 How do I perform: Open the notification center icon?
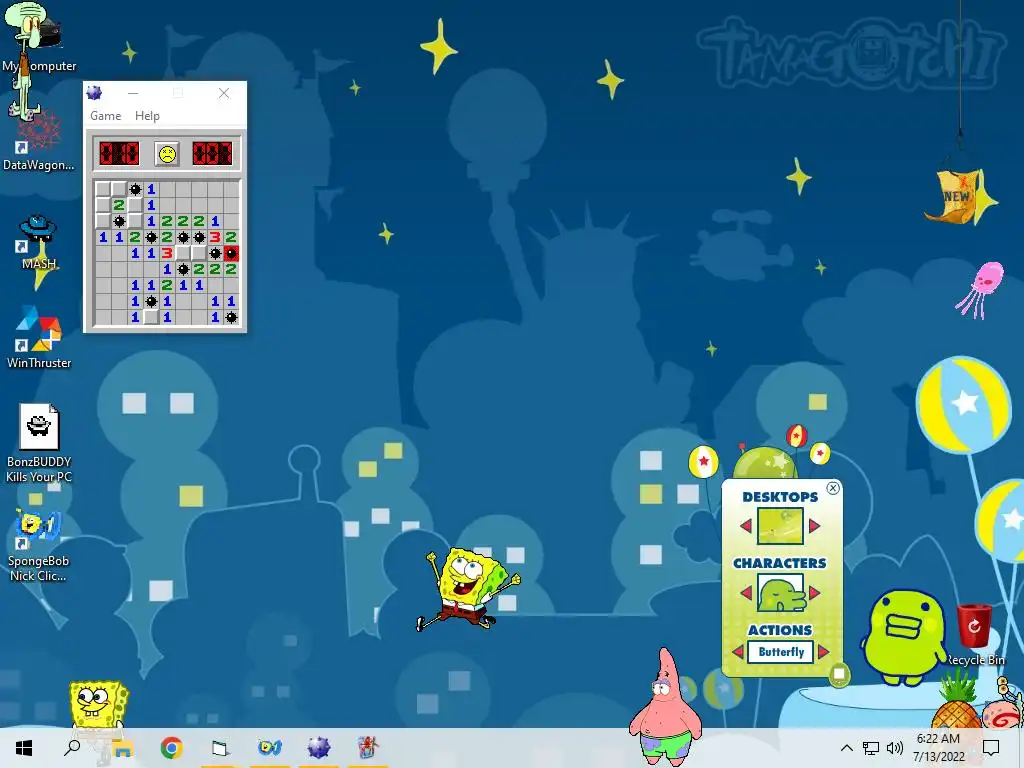point(991,748)
